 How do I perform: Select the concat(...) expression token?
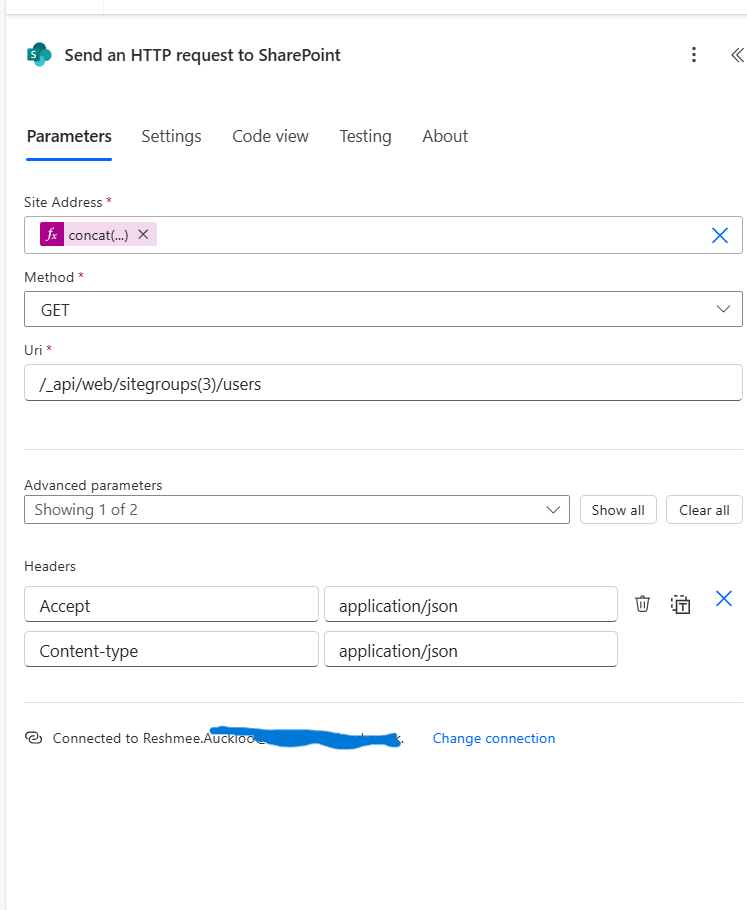click(95, 234)
